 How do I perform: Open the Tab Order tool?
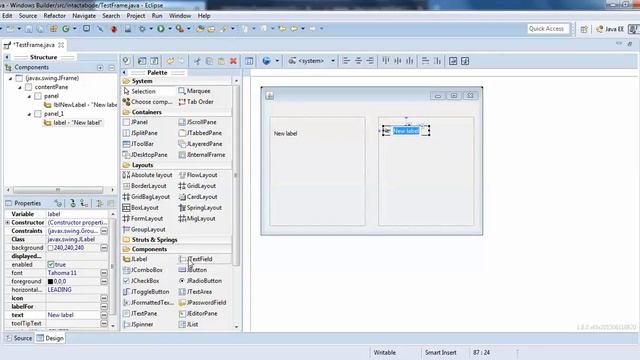pos(196,102)
